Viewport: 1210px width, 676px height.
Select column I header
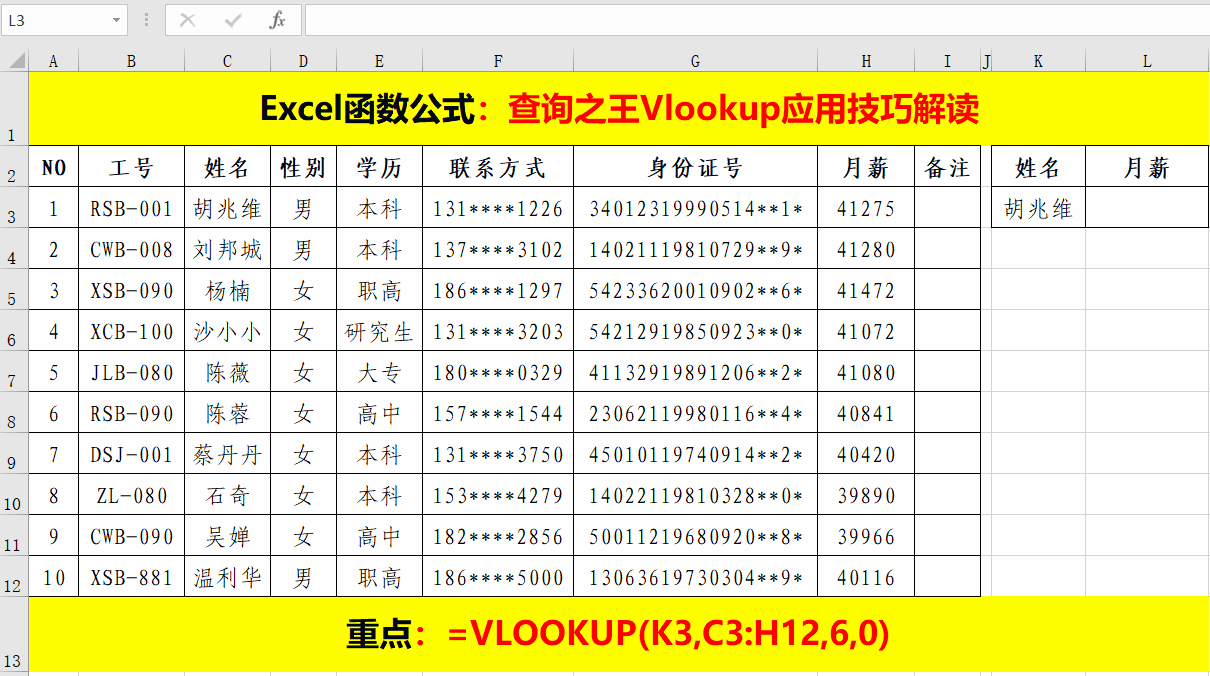[x=948, y=62]
